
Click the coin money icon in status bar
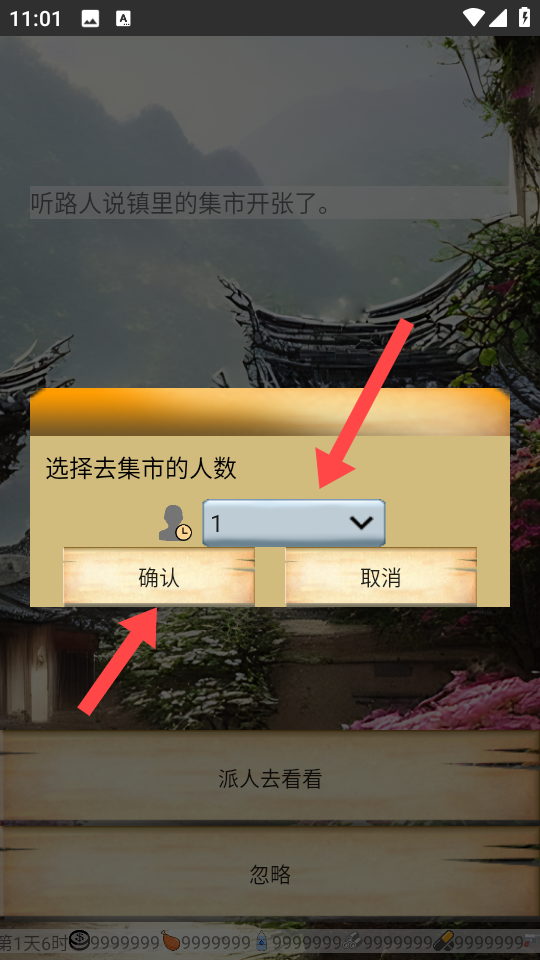click(79, 940)
